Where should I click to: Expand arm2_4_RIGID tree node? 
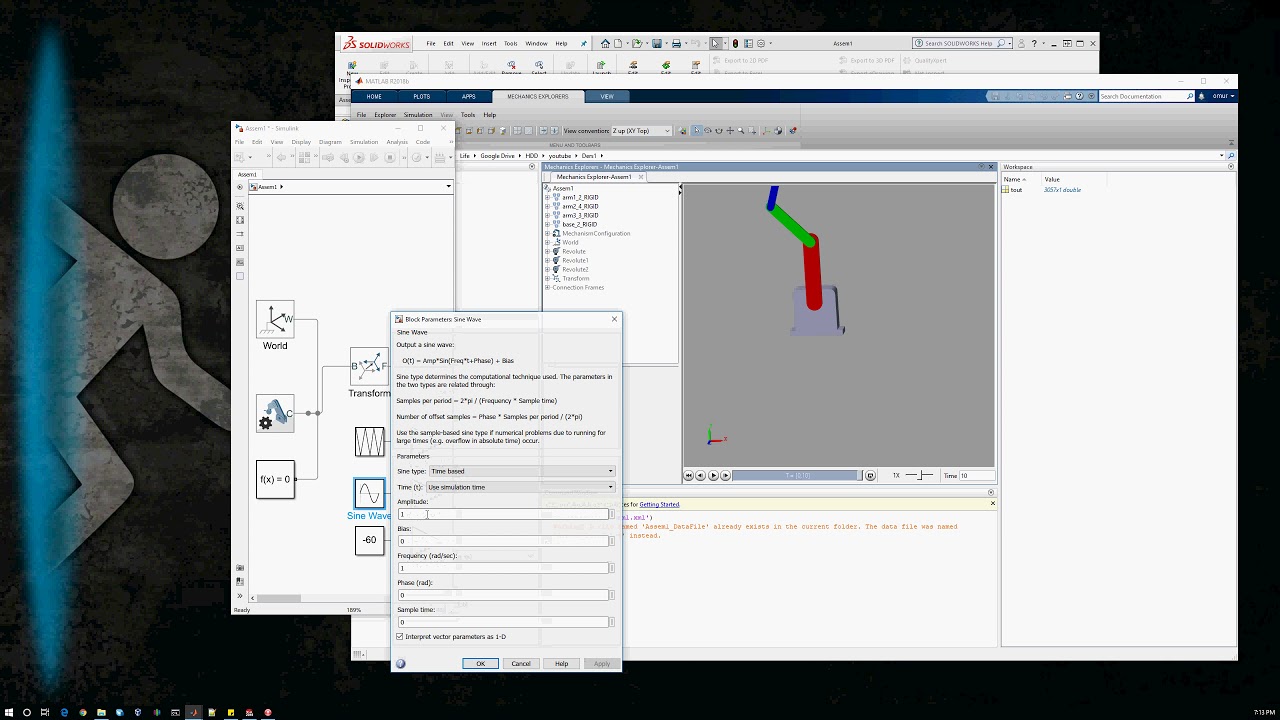point(547,207)
